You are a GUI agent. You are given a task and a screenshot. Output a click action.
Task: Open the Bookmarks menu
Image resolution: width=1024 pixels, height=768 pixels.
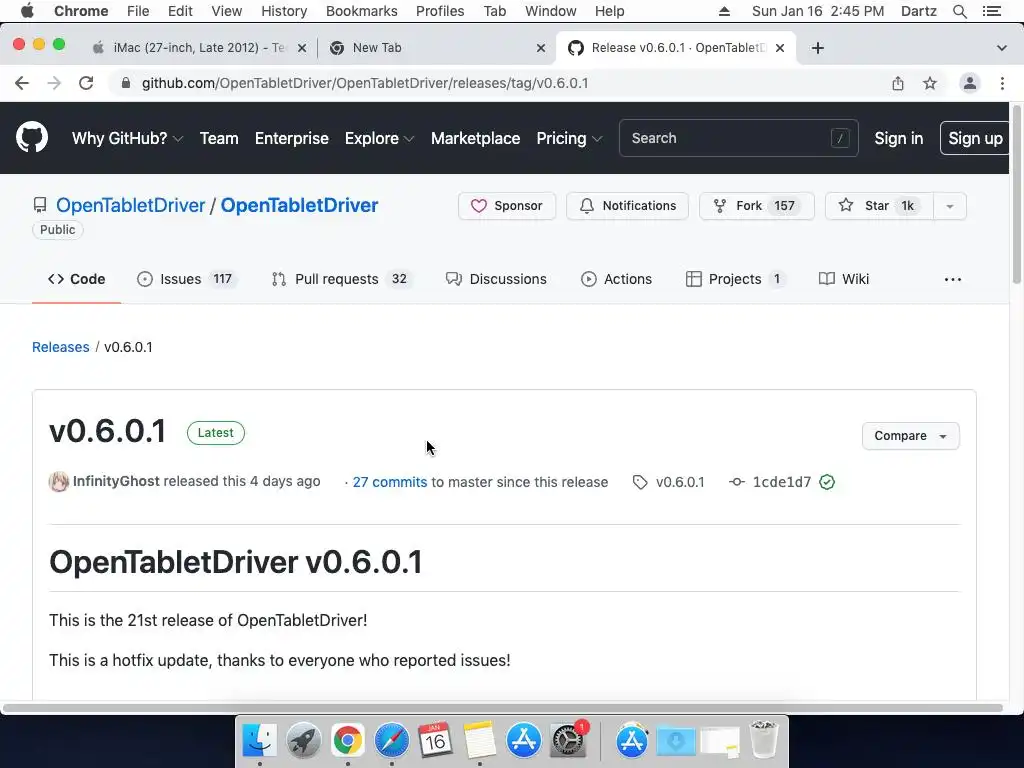tap(362, 11)
